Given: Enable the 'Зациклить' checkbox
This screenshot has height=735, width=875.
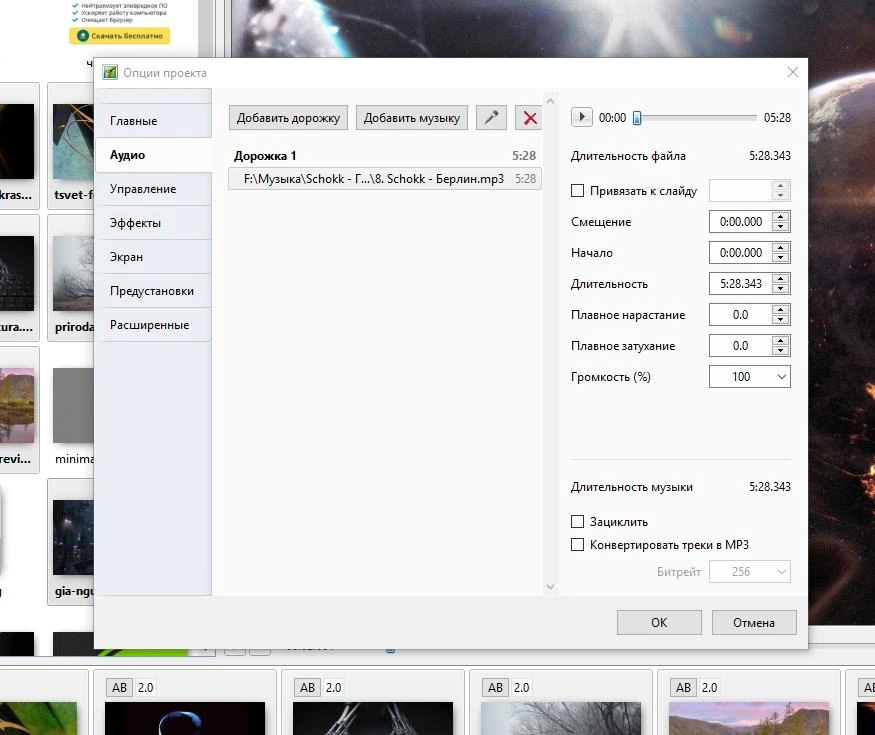Looking at the screenshot, I should pyautogui.click(x=578, y=521).
